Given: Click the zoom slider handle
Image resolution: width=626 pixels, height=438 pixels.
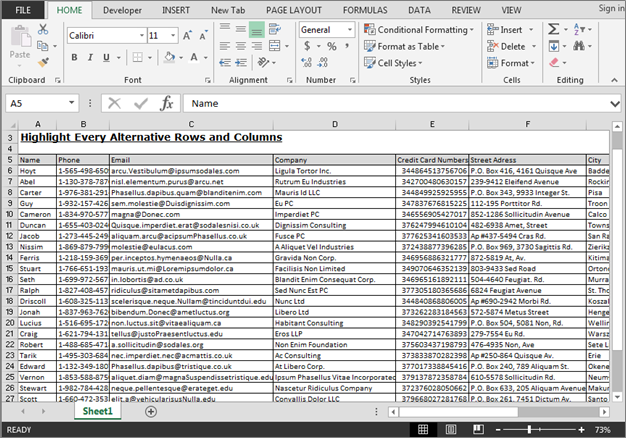Looking at the screenshot, I should point(529,430).
